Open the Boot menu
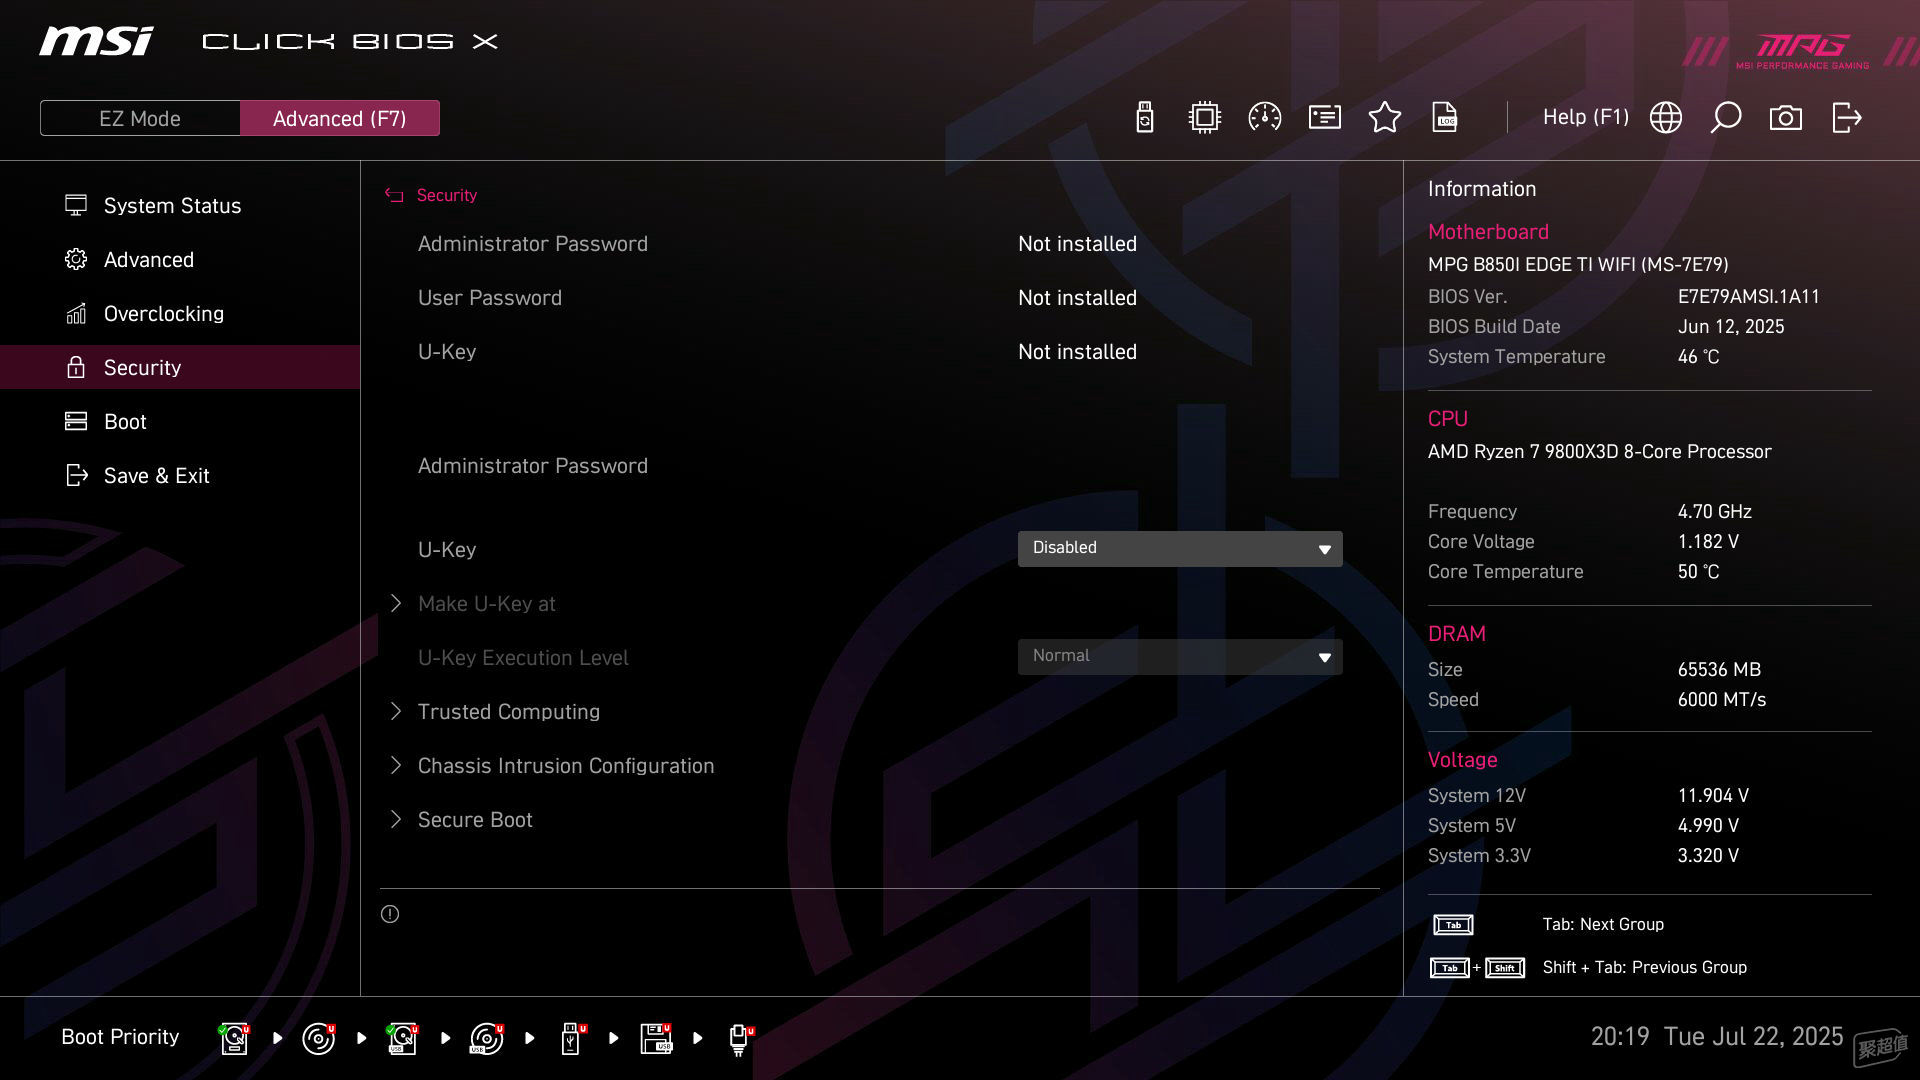The width and height of the screenshot is (1920, 1080). [180, 421]
